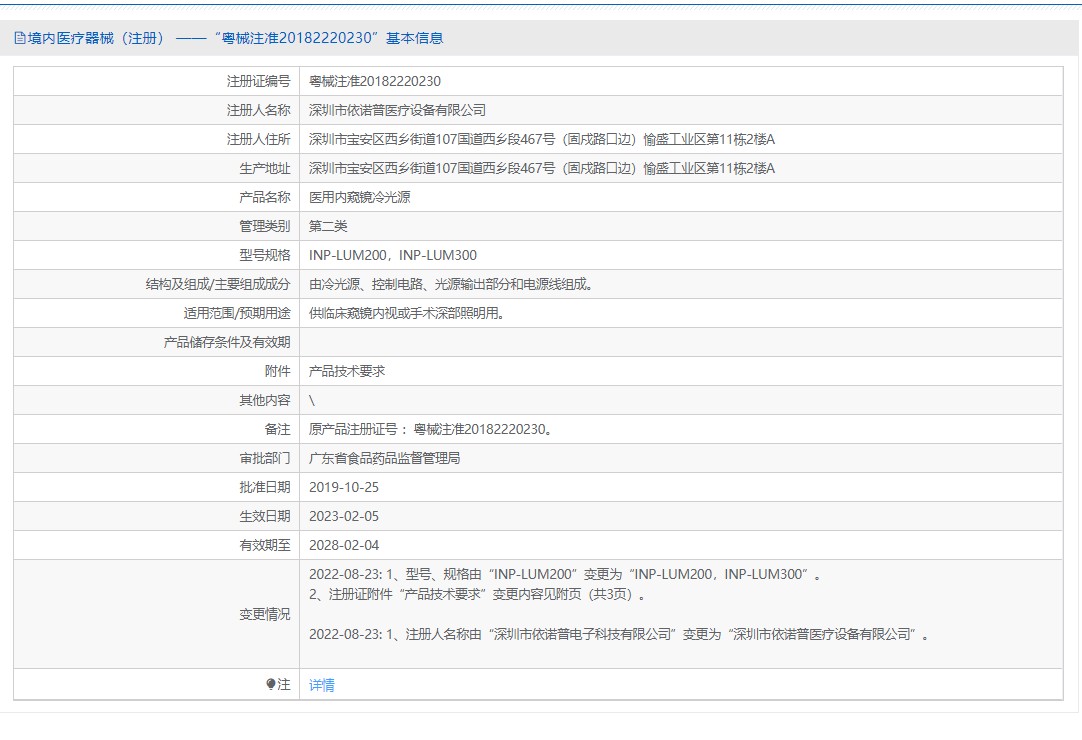Click the 变更情况 label
1082x740 pixels.
265,614
